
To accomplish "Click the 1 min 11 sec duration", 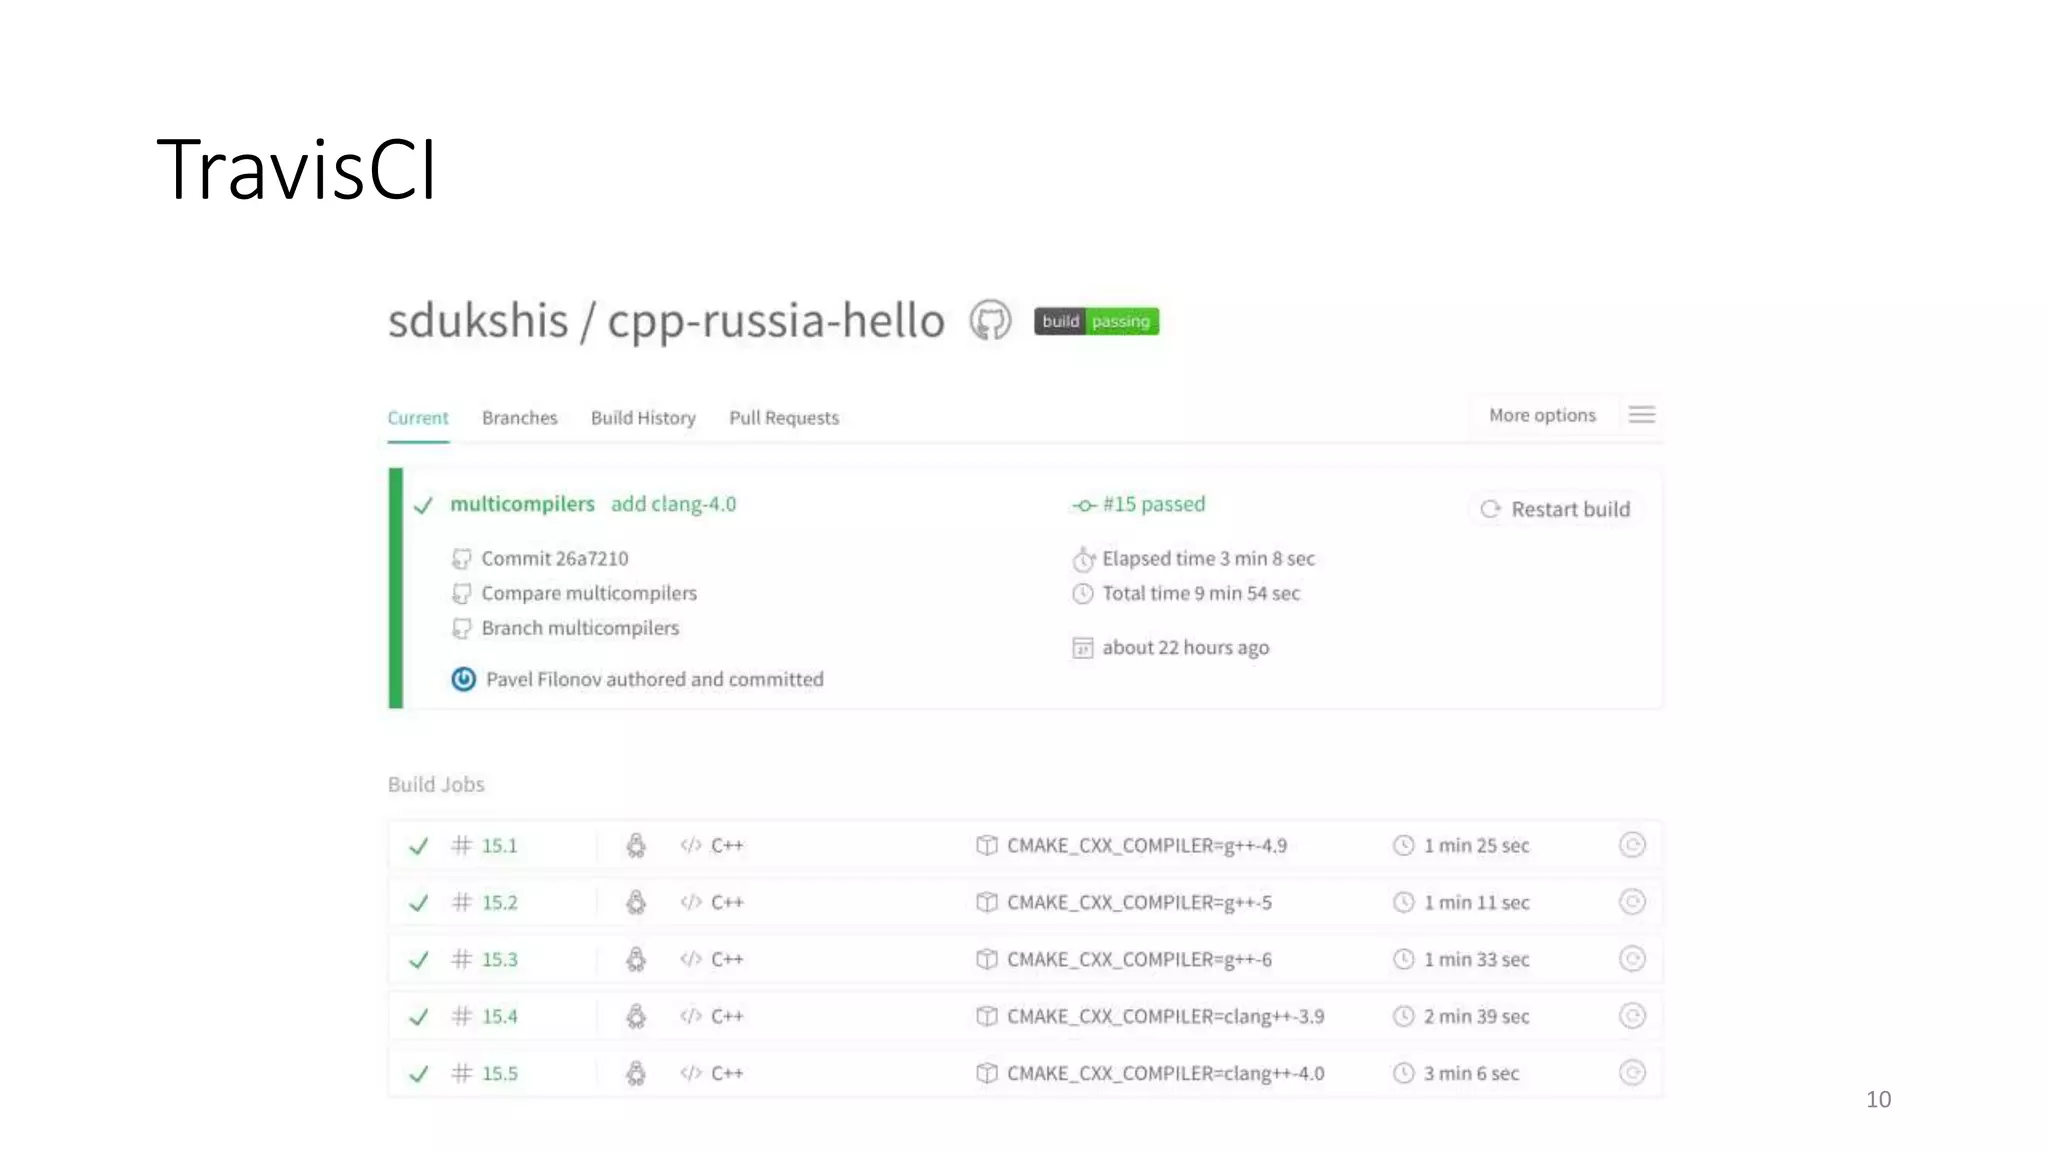I will pos(1476,903).
